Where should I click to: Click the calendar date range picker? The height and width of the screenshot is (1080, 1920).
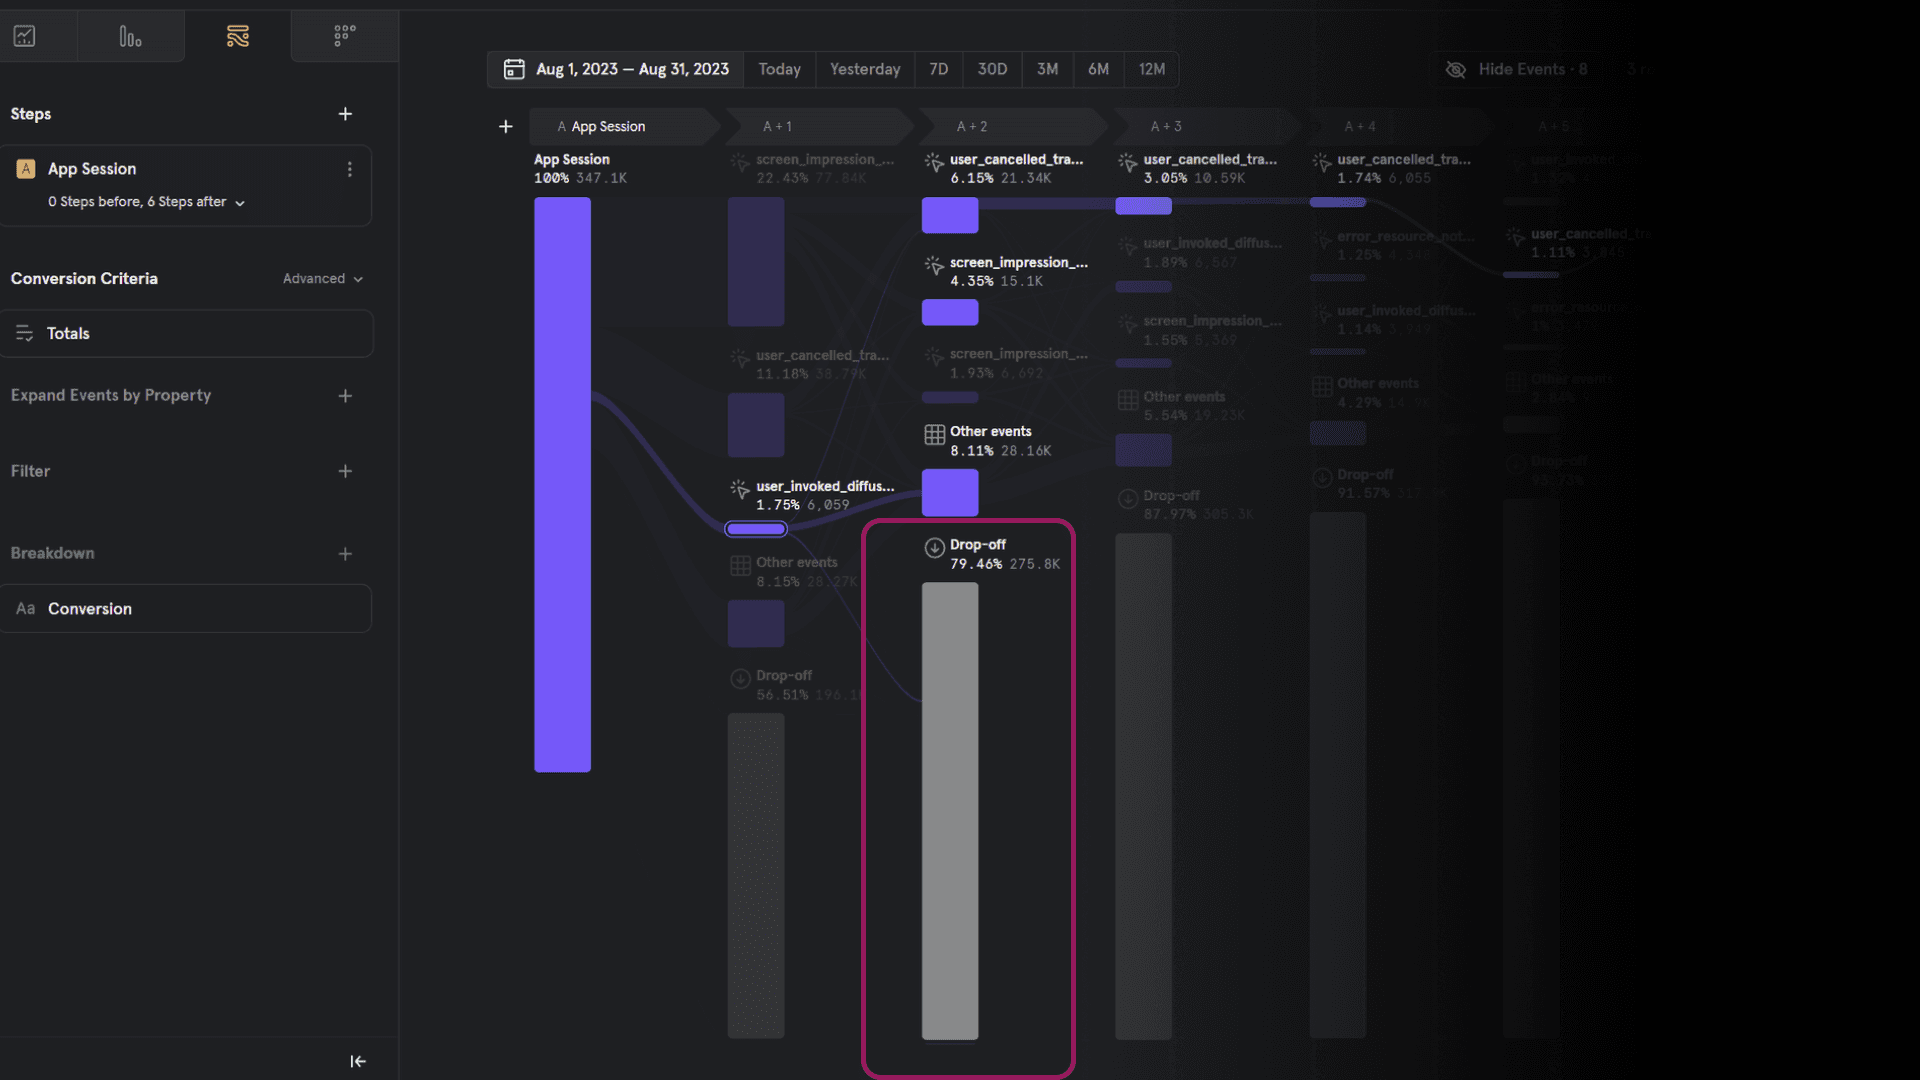[x=616, y=69]
